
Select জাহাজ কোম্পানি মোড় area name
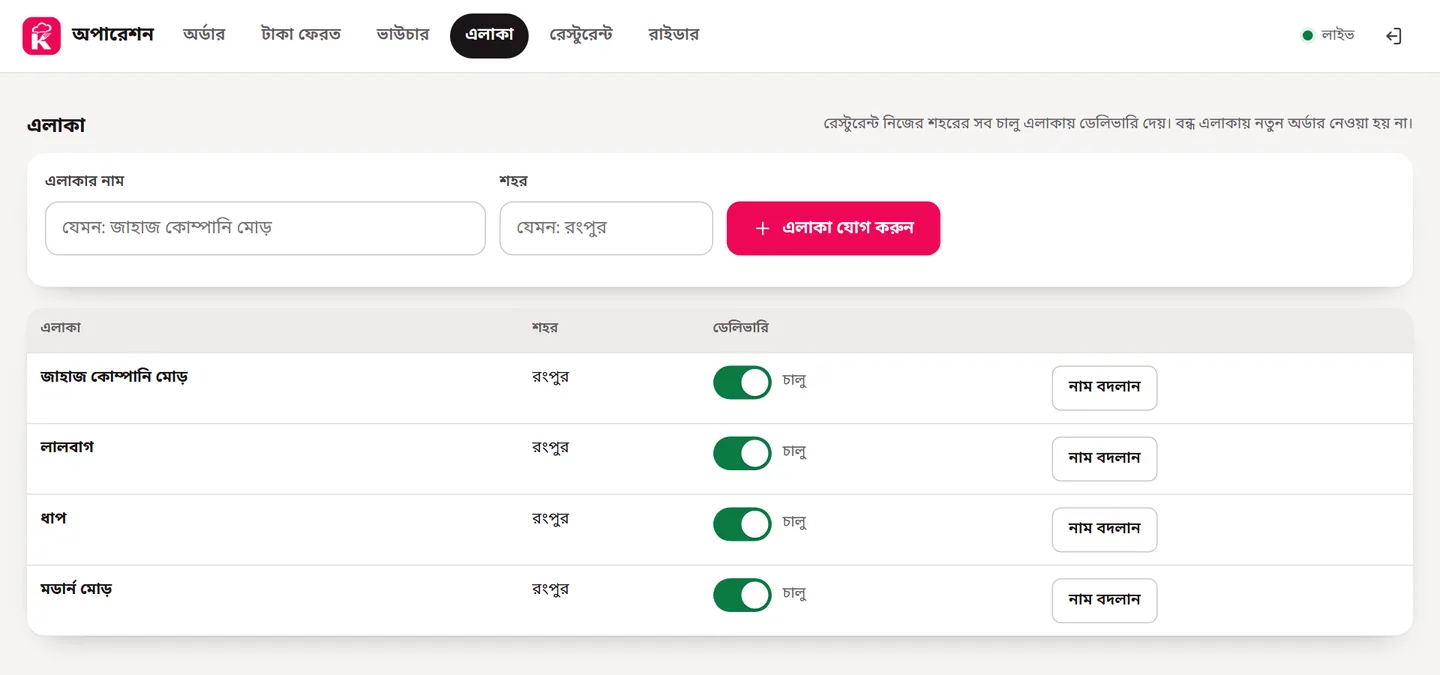click(x=114, y=377)
